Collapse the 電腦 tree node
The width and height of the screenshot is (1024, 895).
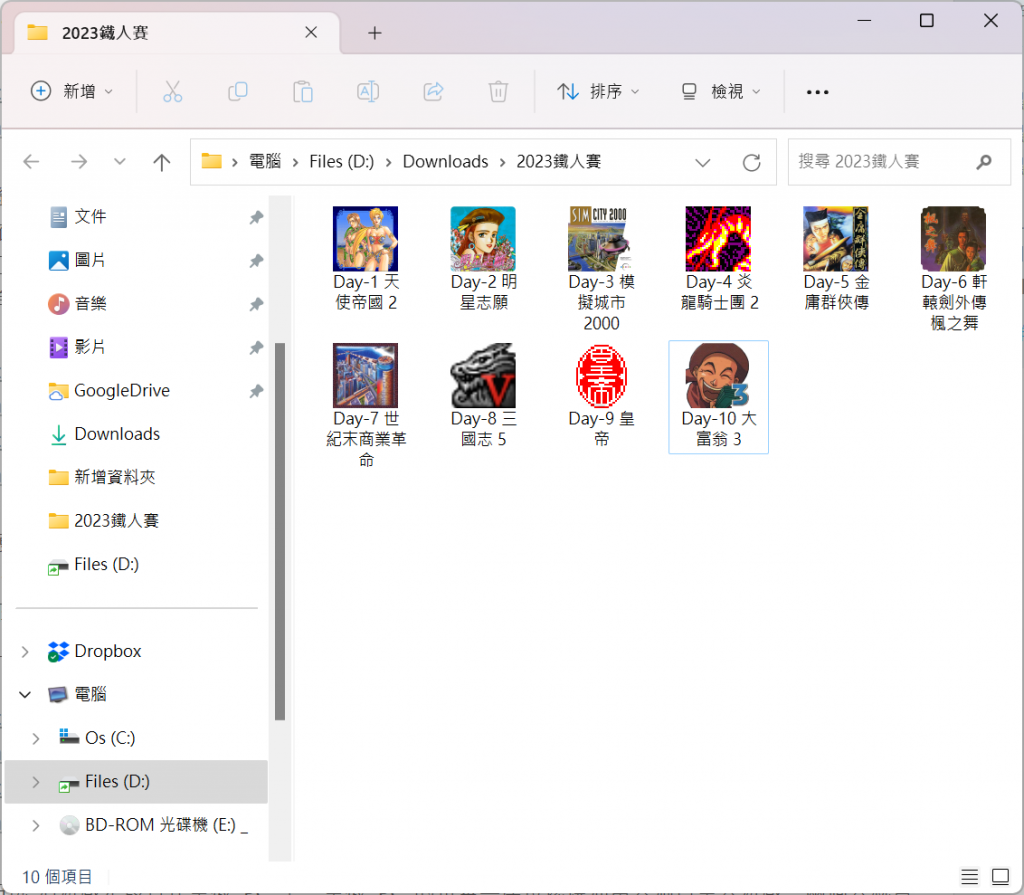click(25, 694)
